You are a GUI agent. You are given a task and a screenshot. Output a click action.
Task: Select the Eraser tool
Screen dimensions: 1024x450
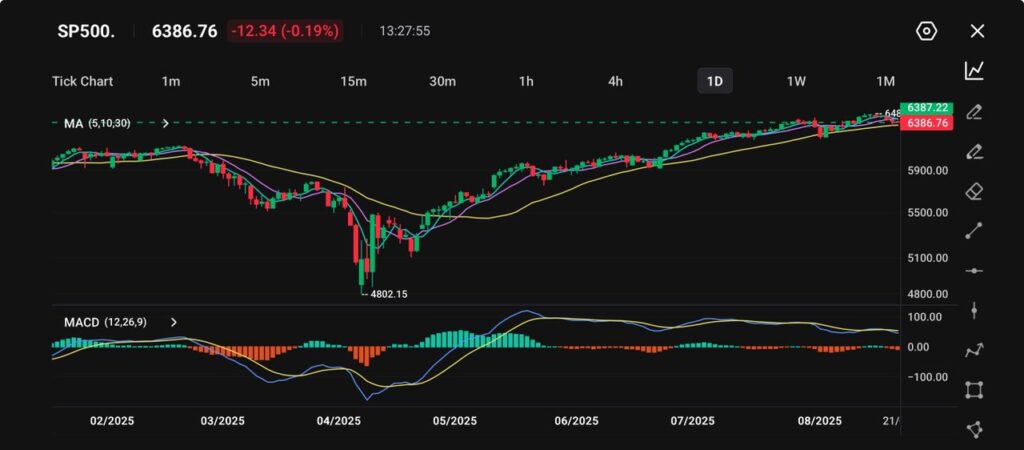point(974,192)
